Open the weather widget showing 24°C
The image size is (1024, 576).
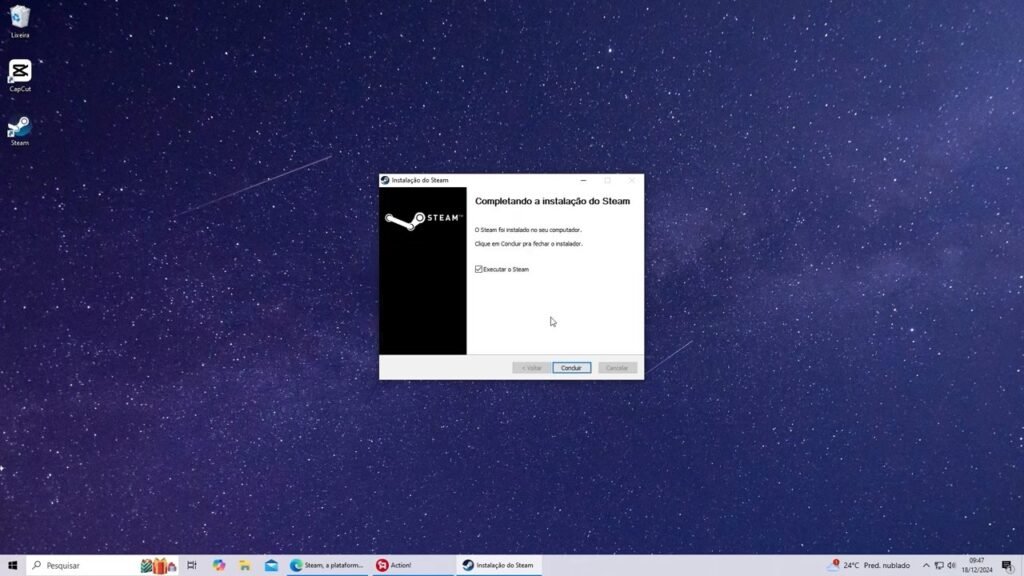pyautogui.click(x=869, y=566)
